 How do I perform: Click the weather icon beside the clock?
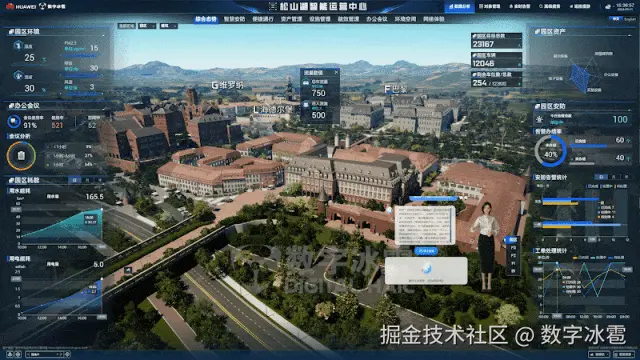pyautogui.click(x=608, y=7)
